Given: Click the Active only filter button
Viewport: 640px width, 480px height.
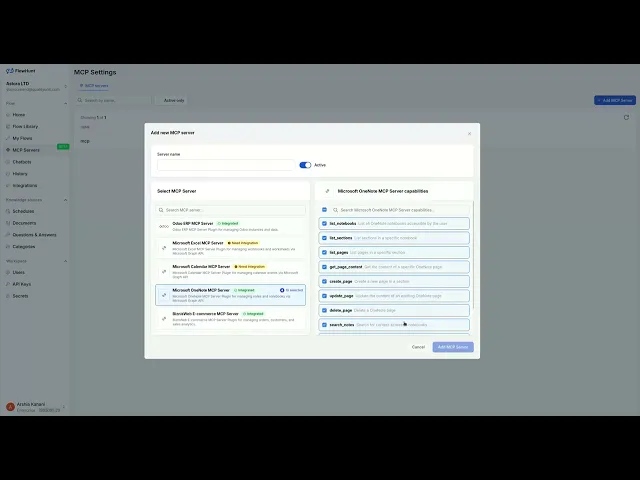Looking at the screenshot, I should 173,100.
